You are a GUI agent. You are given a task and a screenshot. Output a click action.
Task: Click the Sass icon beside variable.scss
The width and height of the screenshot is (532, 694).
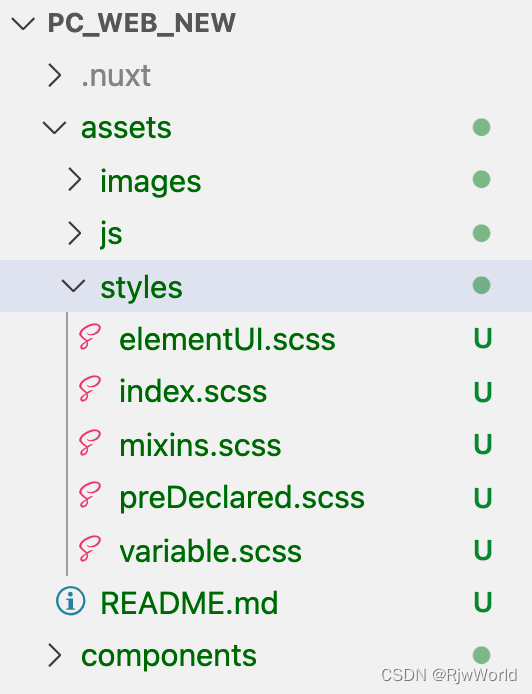pyautogui.click(x=90, y=549)
